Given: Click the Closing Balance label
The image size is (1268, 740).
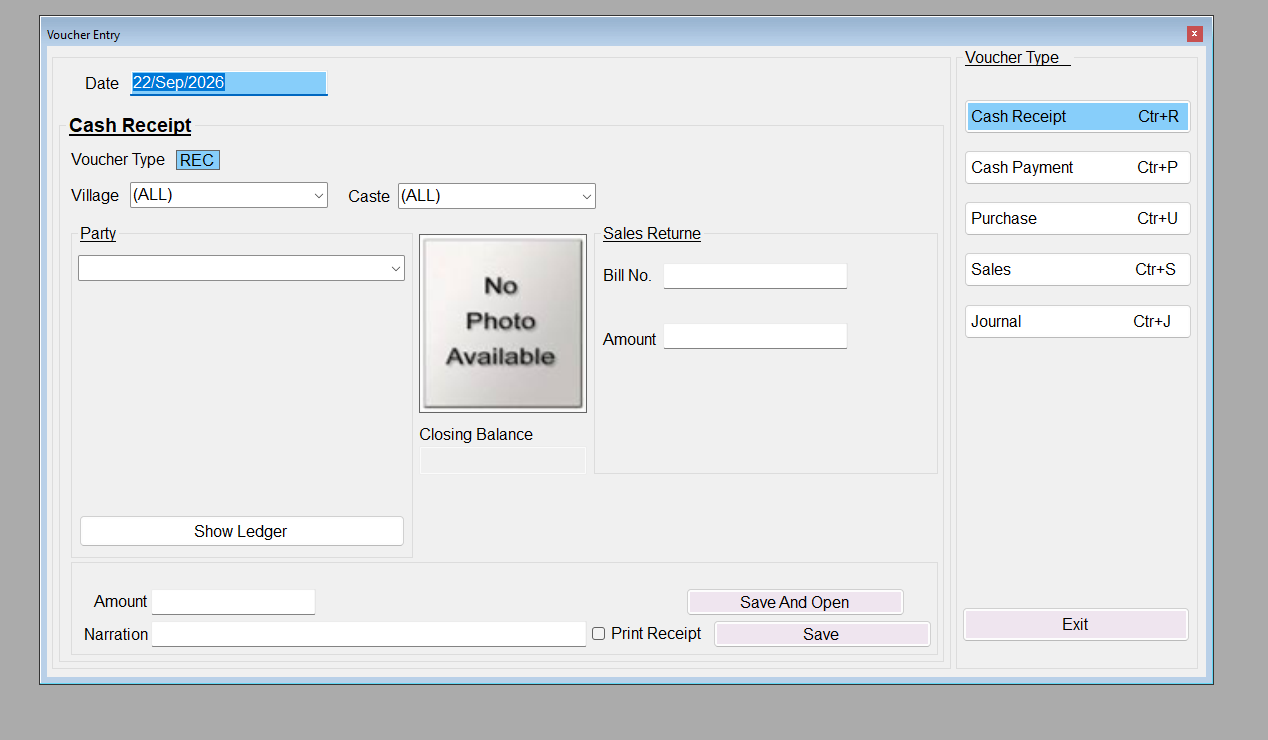Looking at the screenshot, I should click(x=476, y=435).
